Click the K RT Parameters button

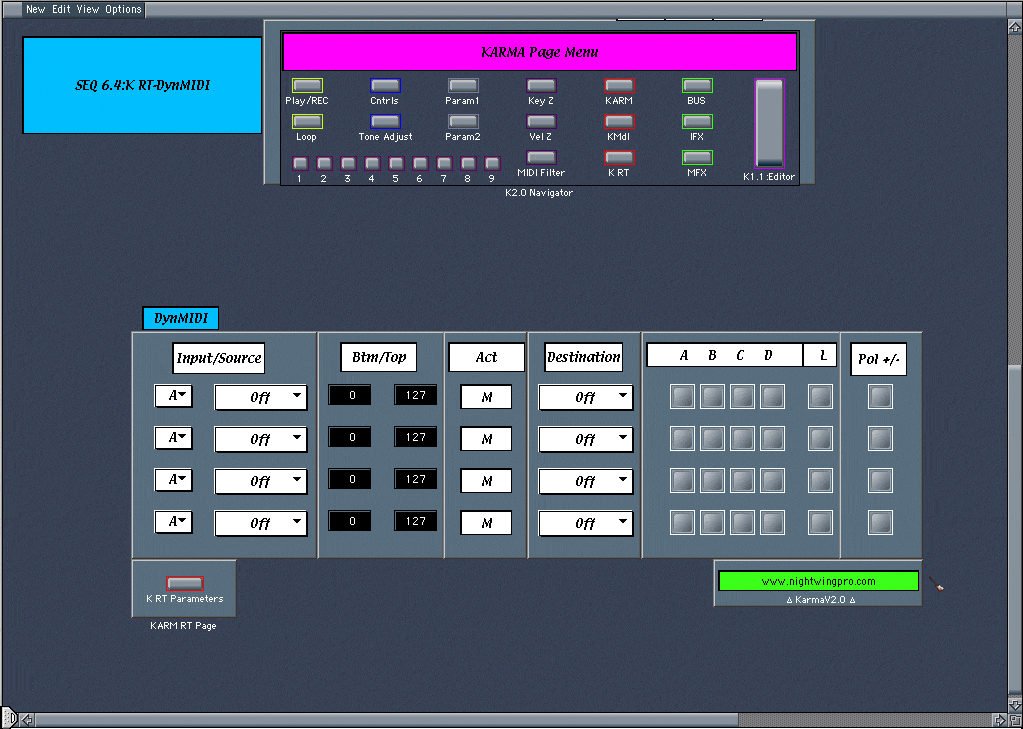click(184, 583)
